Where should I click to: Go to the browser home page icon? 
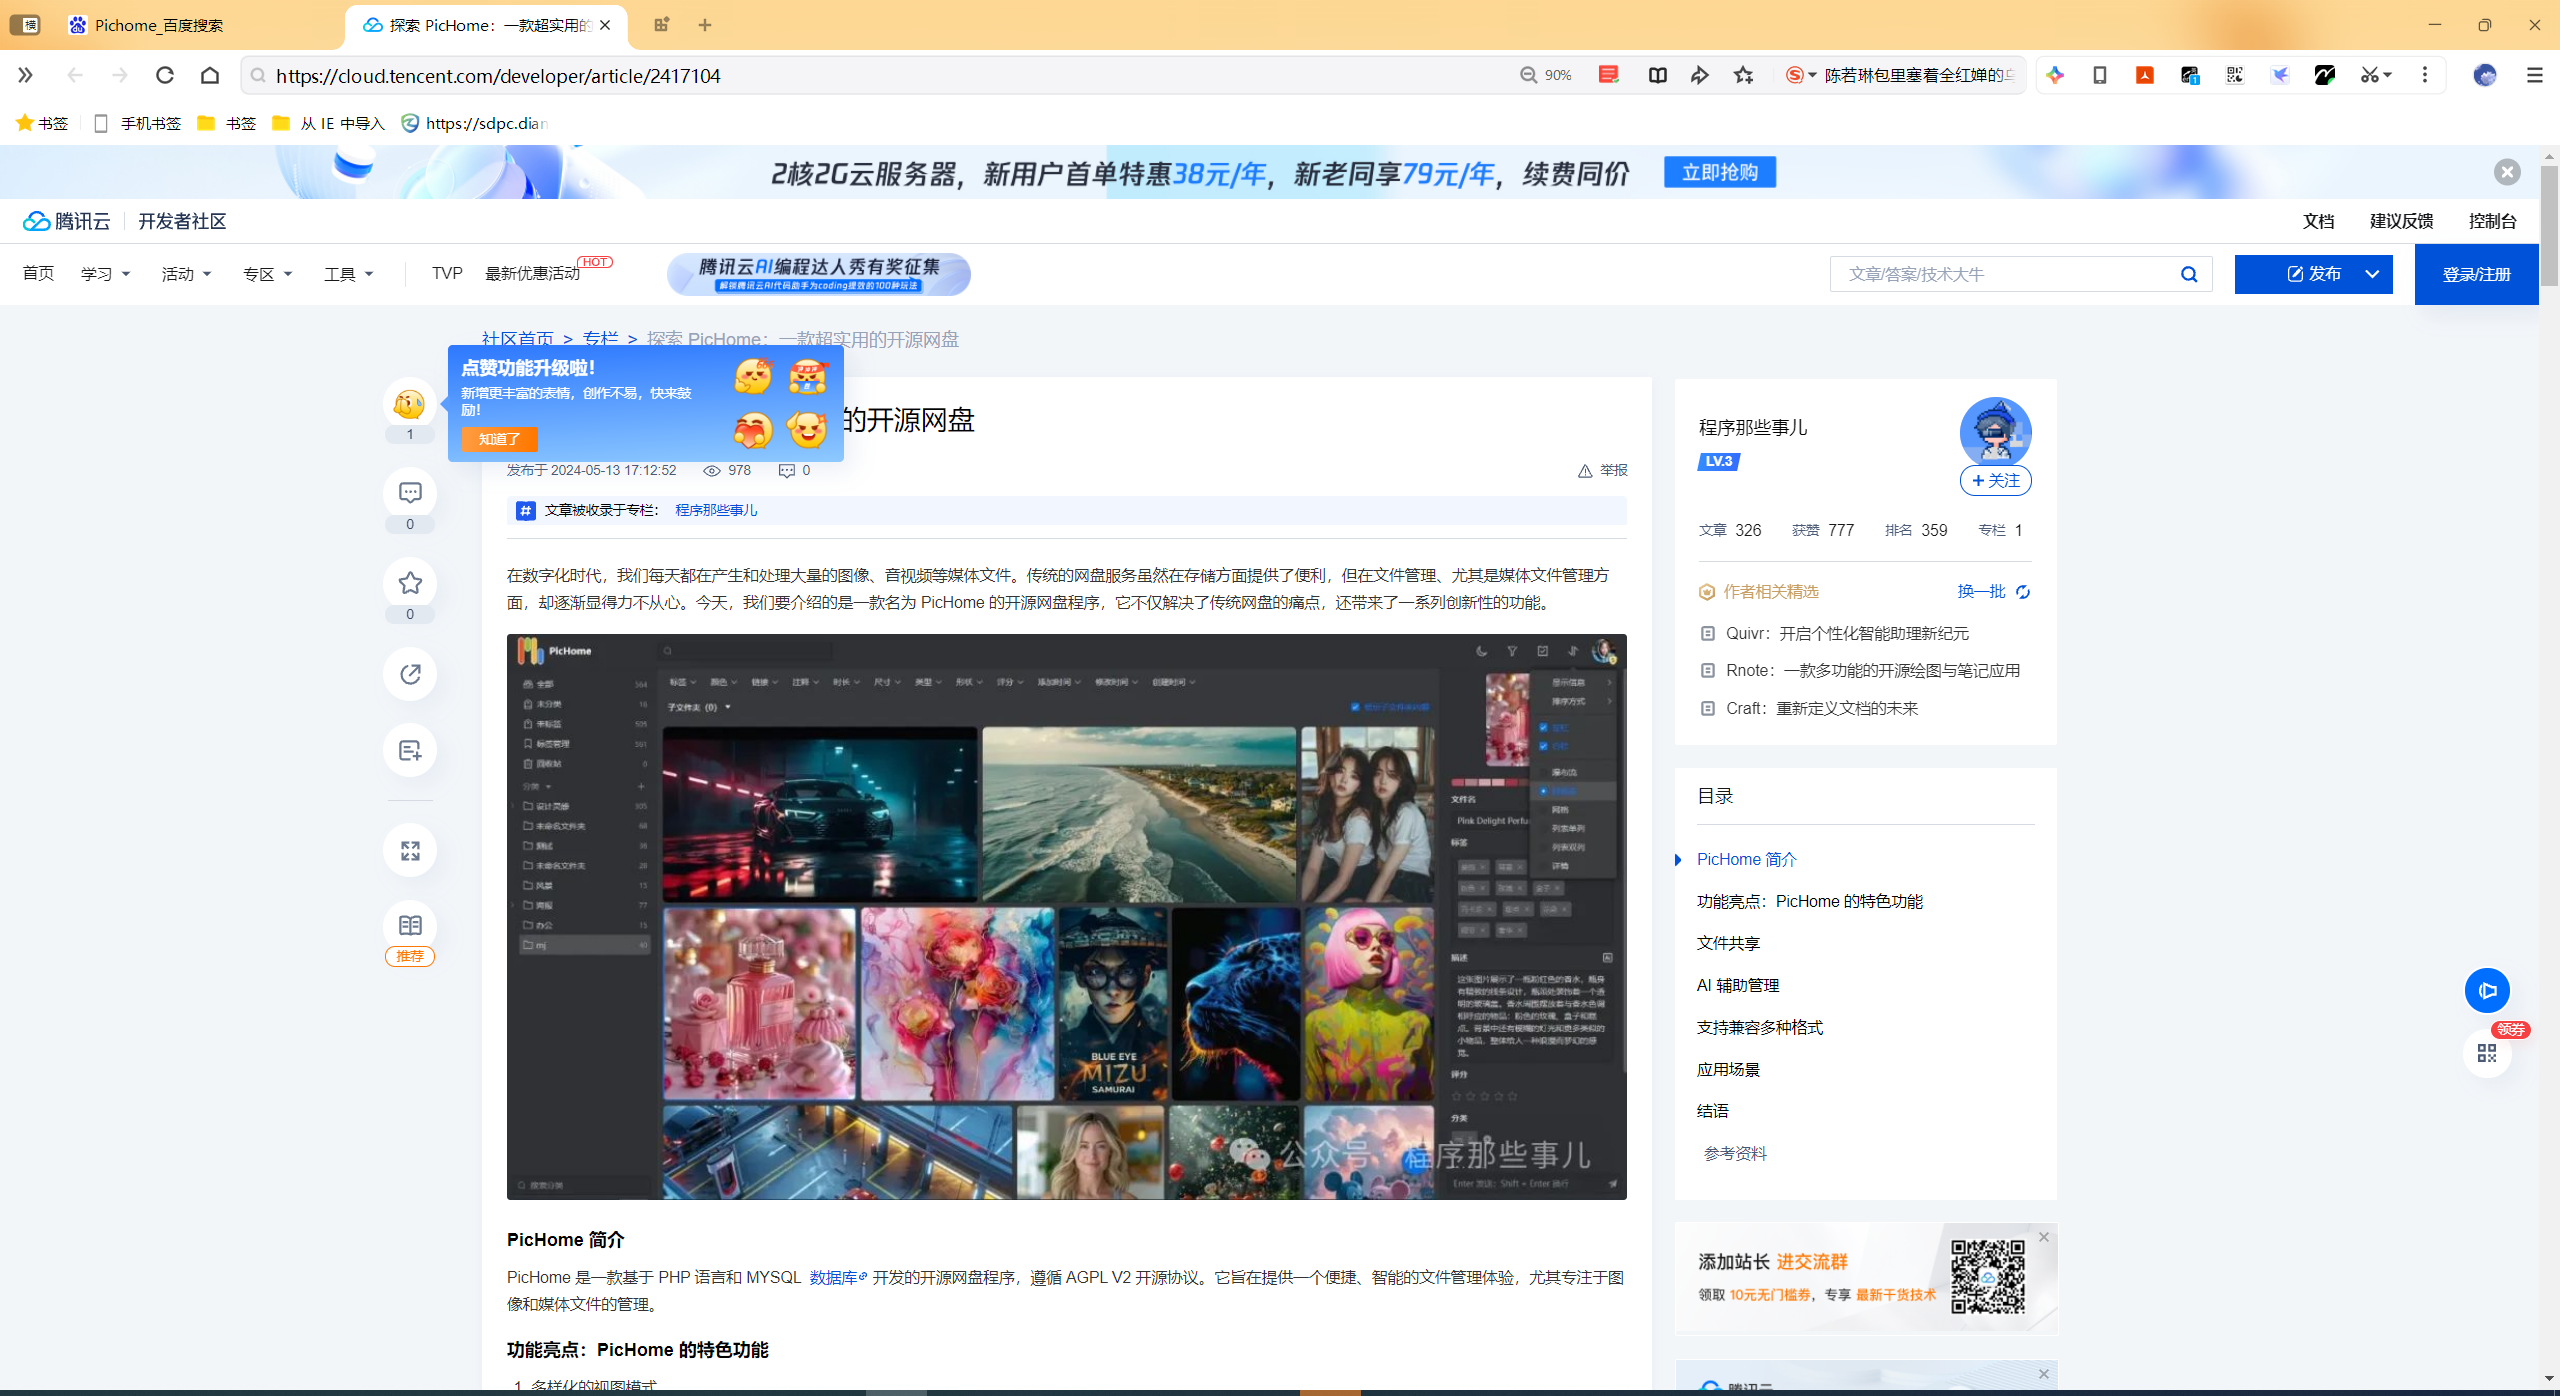(x=210, y=75)
